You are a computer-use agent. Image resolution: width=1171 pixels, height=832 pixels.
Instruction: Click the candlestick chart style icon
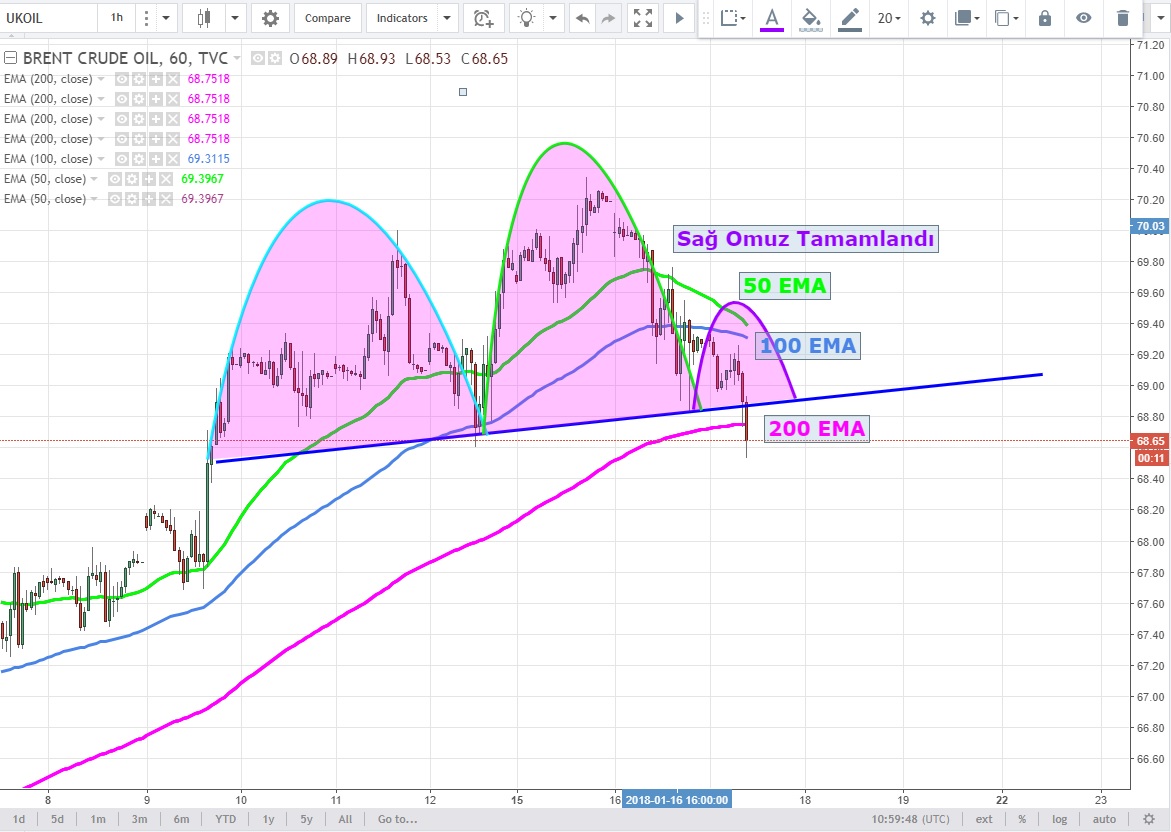pyautogui.click(x=205, y=18)
